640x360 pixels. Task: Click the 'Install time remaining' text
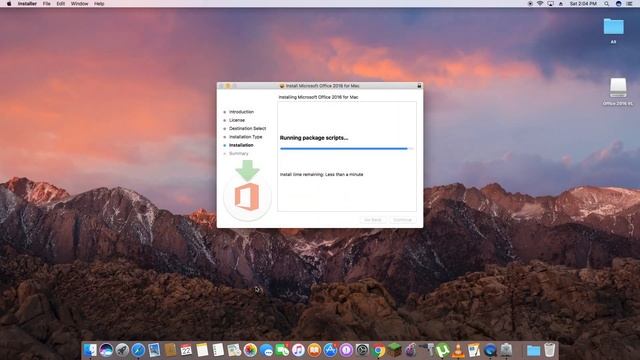point(321,174)
